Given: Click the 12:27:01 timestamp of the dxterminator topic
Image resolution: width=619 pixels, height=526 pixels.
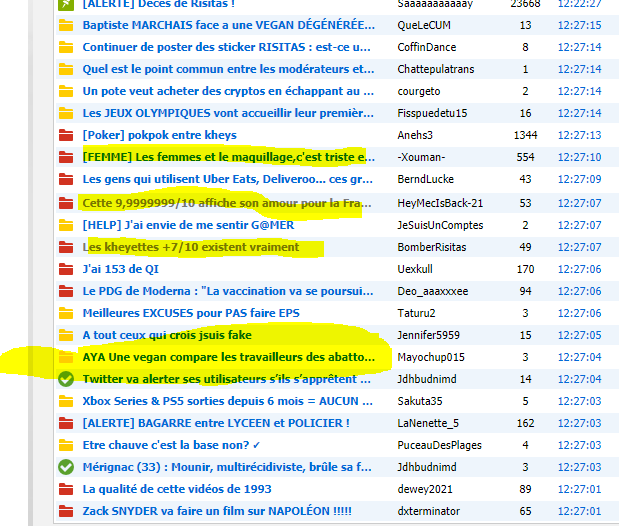Looking at the screenshot, I should click(579, 511).
